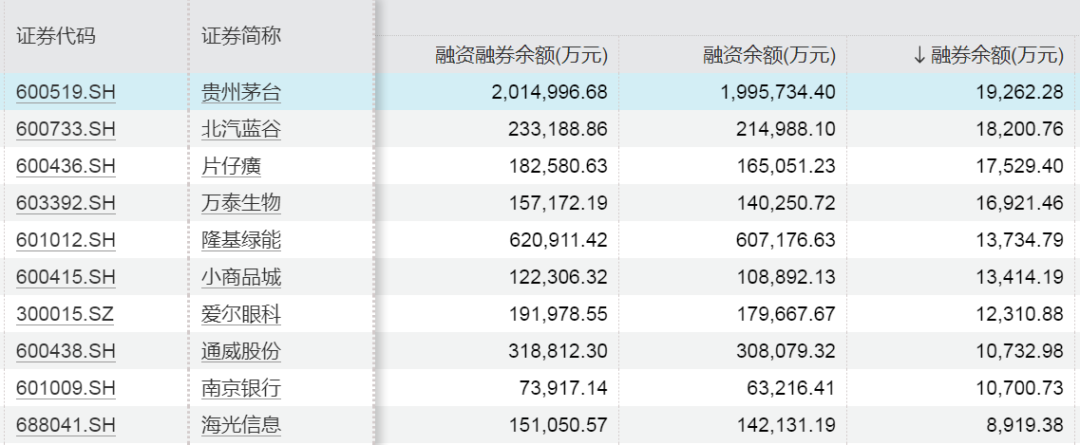Select the 北汽蓝谷 name link
Image resolution: width=1080 pixels, height=445 pixels.
tap(241, 130)
